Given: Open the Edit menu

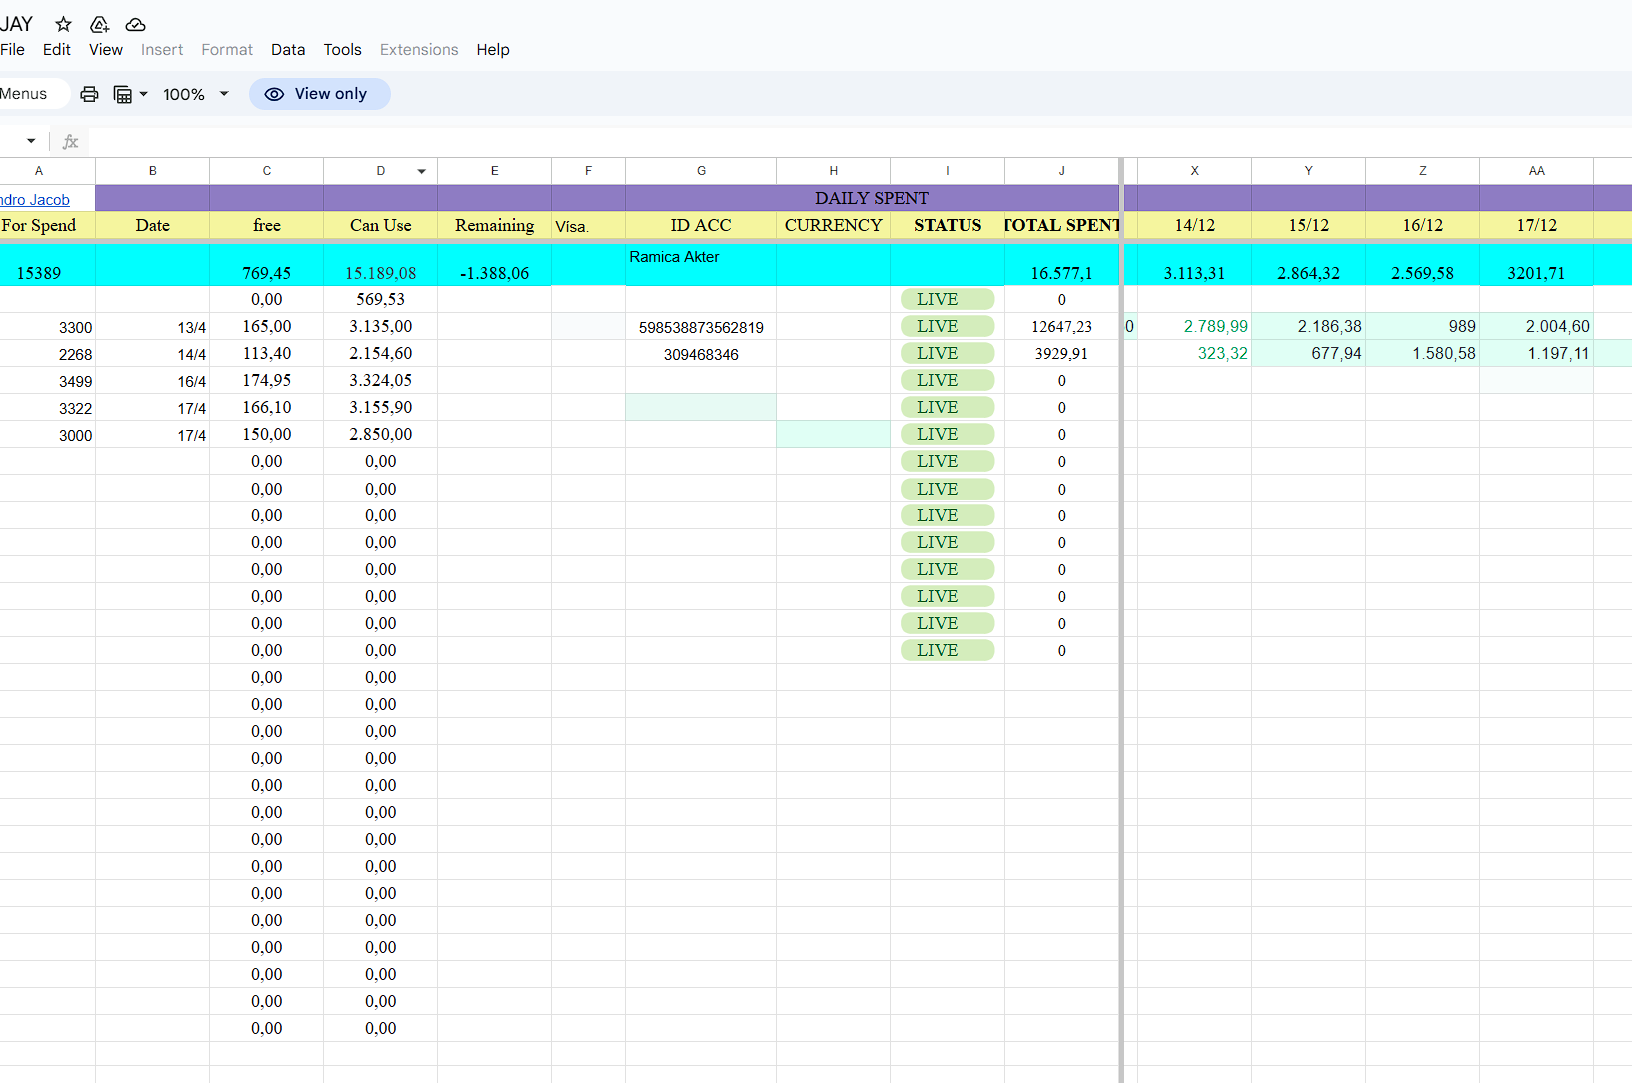Looking at the screenshot, I should [57, 50].
